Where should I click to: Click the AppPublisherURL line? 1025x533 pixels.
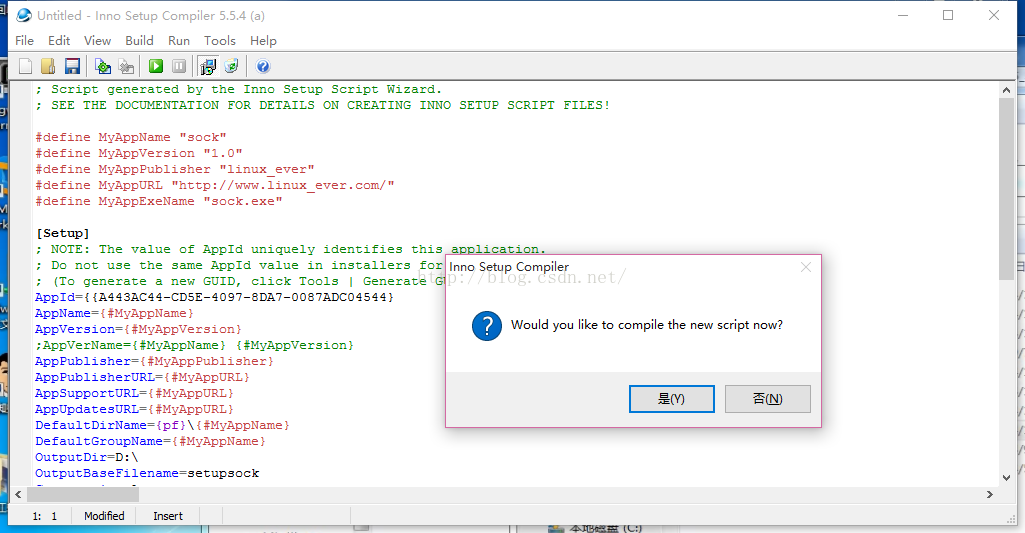pos(143,377)
